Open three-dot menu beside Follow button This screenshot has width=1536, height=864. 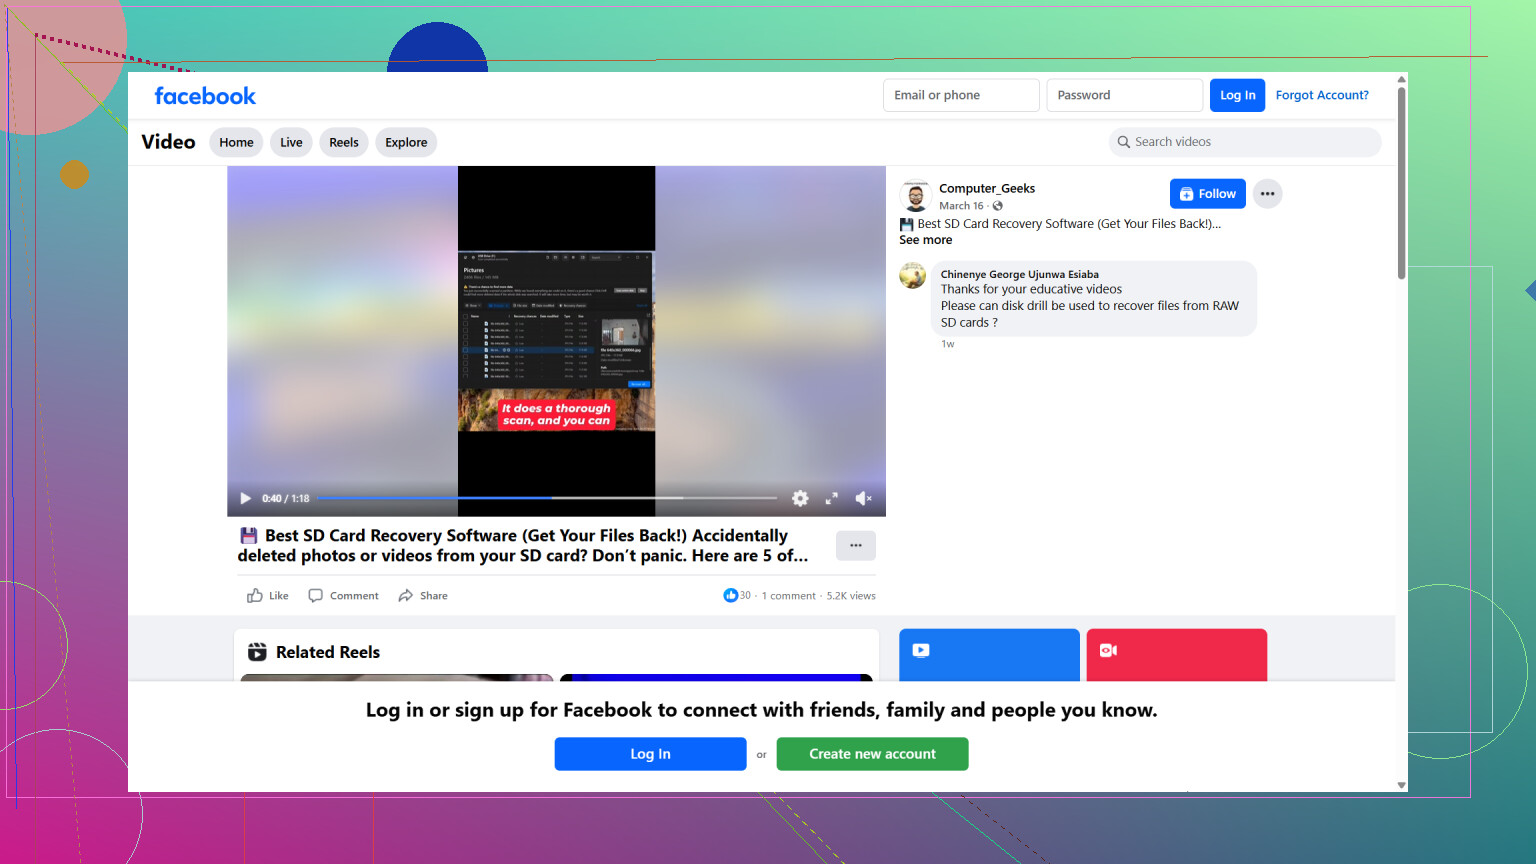point(1268,194)
